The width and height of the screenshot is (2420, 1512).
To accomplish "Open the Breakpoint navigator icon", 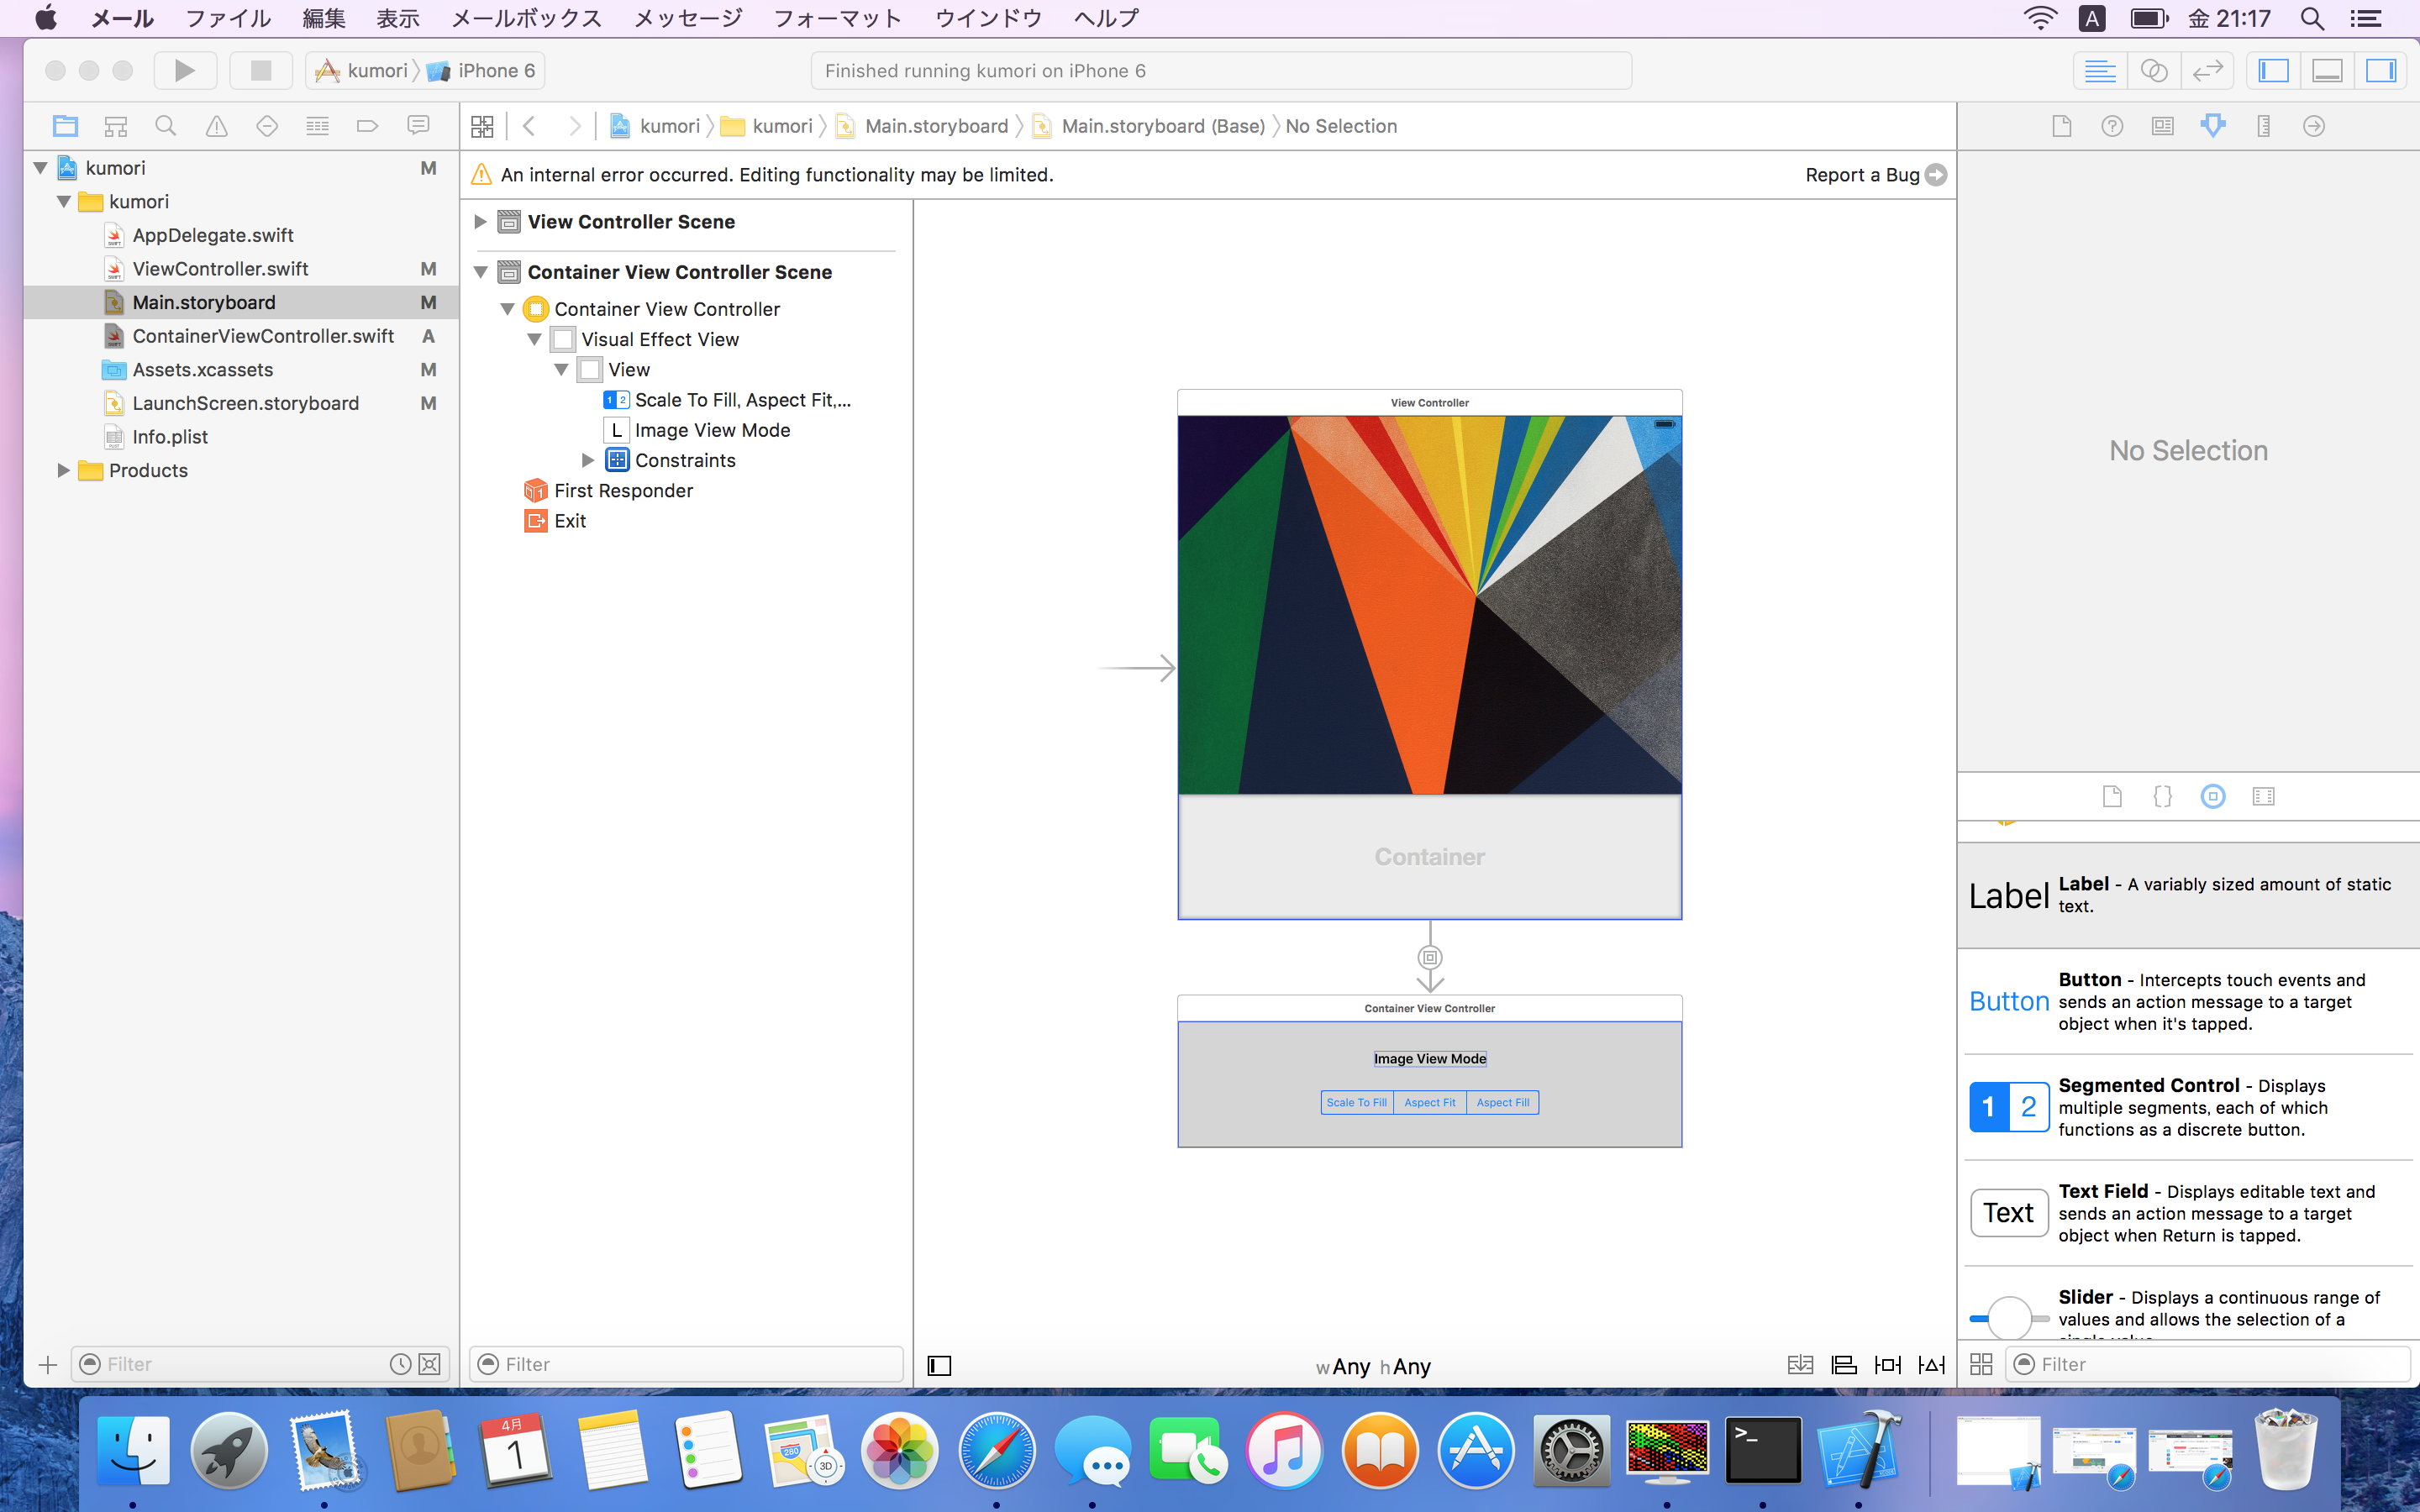I will click(x=367, y=126).
